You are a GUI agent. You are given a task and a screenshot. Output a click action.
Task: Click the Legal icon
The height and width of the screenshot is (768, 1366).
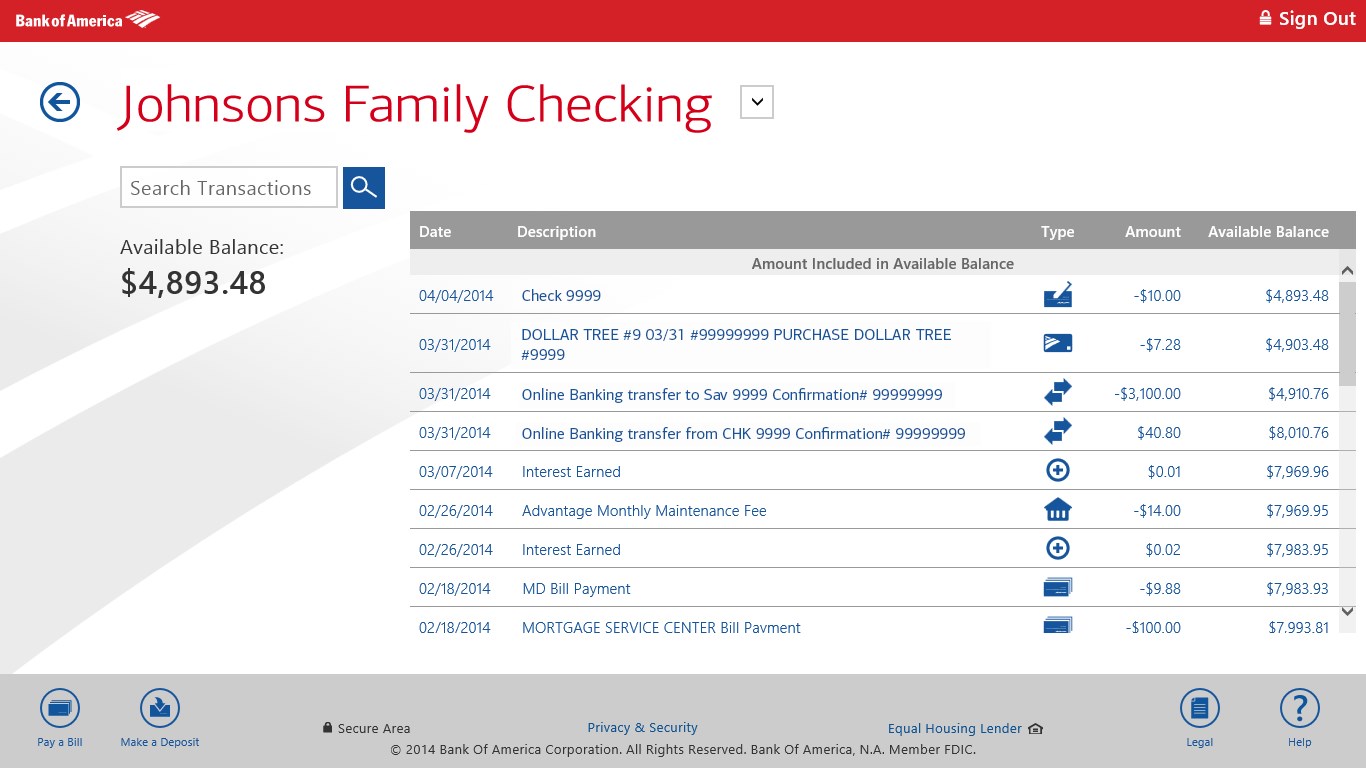[x=1199, y=707]
